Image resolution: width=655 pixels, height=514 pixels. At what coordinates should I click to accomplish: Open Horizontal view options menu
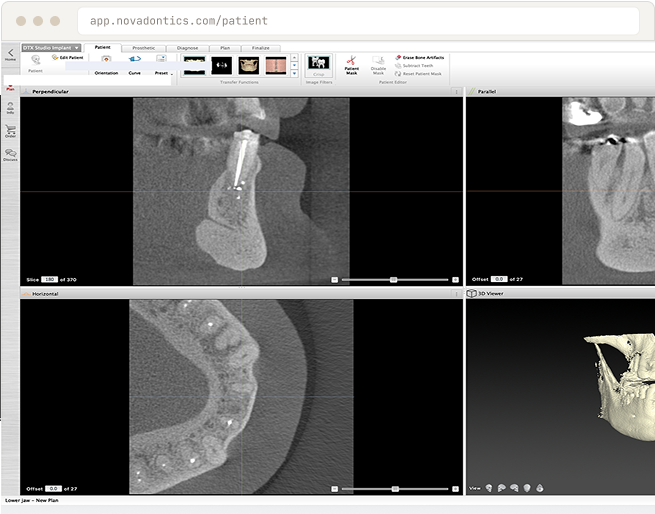coord(456,294)
